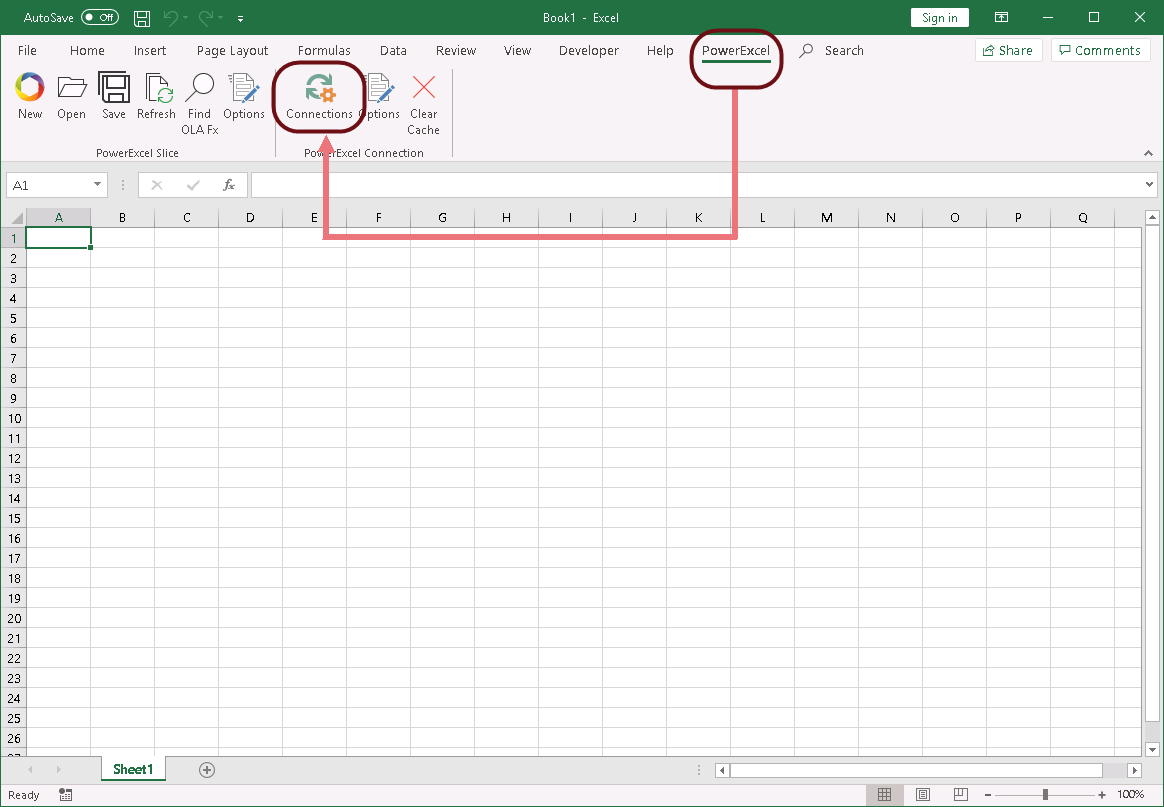
Task: Select row 20 header
Action: pyautogui.click(x=14, y=618)
